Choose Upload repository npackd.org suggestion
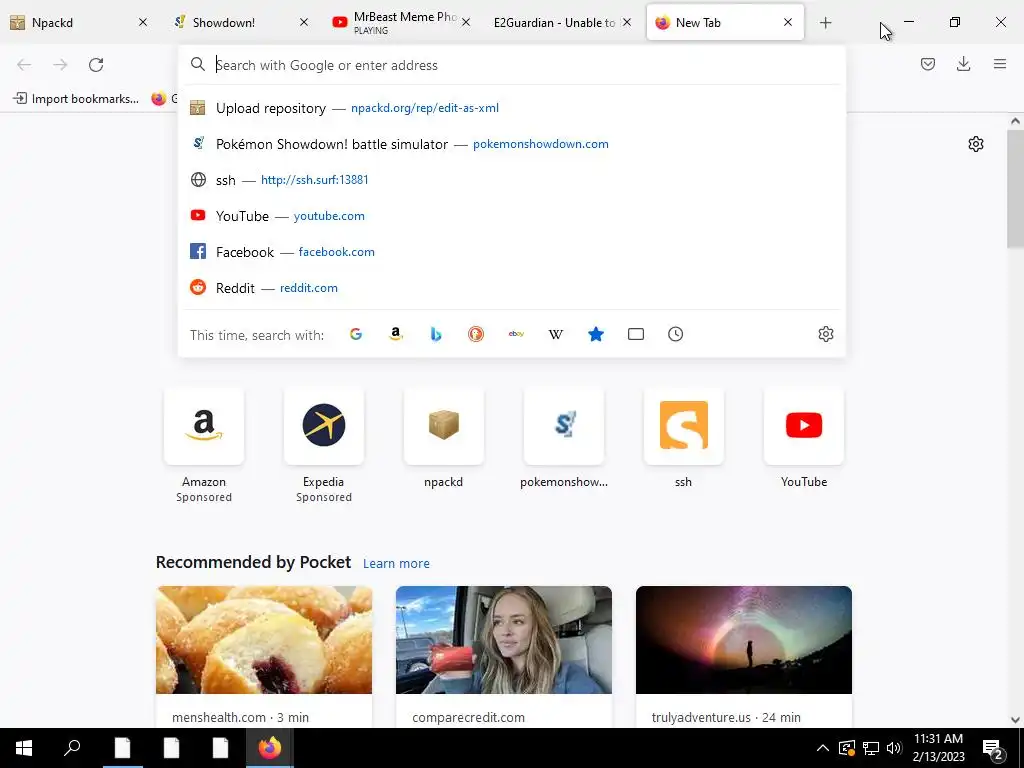The width and height of the screenshot is (1024, 768). [x=512, y=108]
